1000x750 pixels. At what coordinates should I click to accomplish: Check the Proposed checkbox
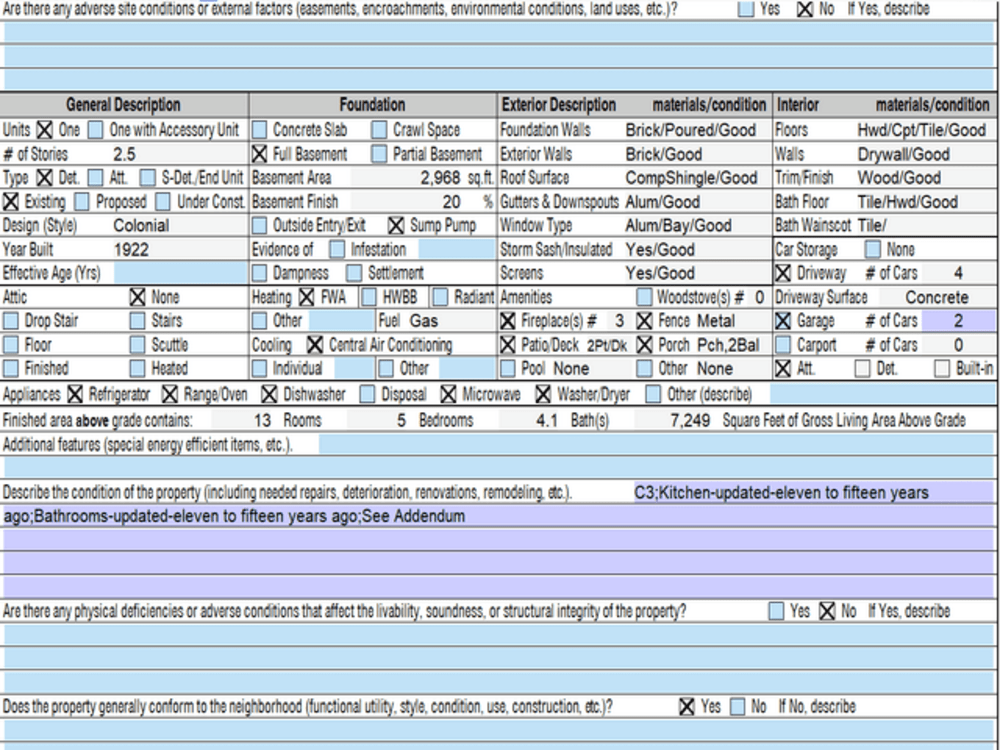point(82,202)
